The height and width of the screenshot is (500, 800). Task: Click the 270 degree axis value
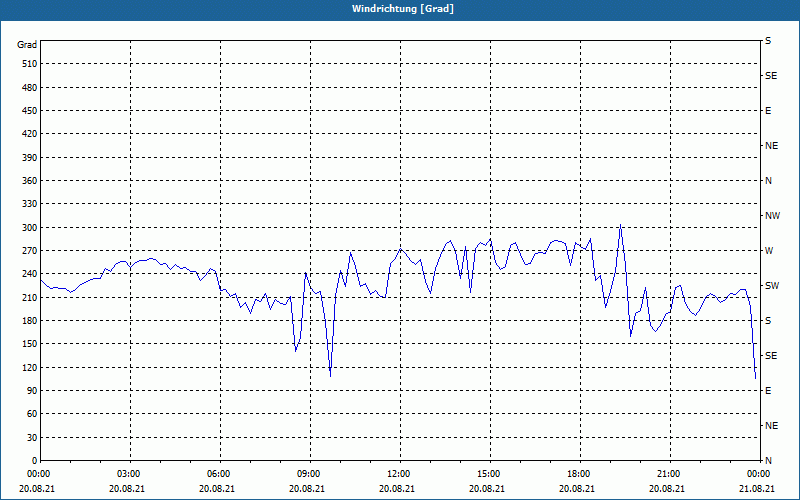[29, 251]
